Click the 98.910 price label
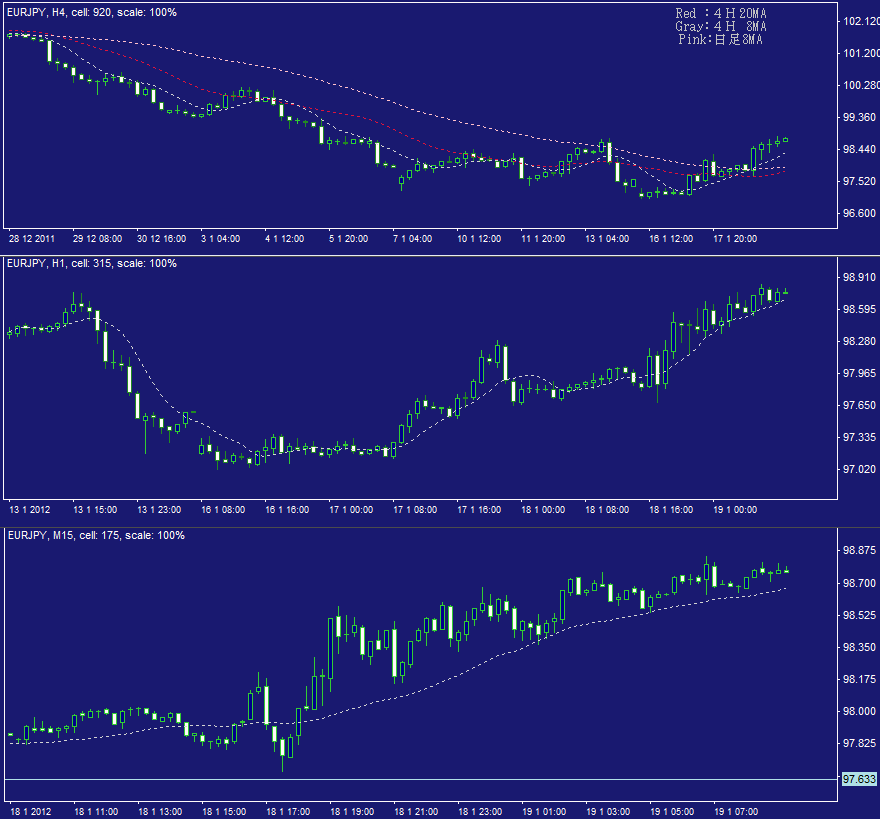This screenshot has height=819, width=880. pos(859,277)
